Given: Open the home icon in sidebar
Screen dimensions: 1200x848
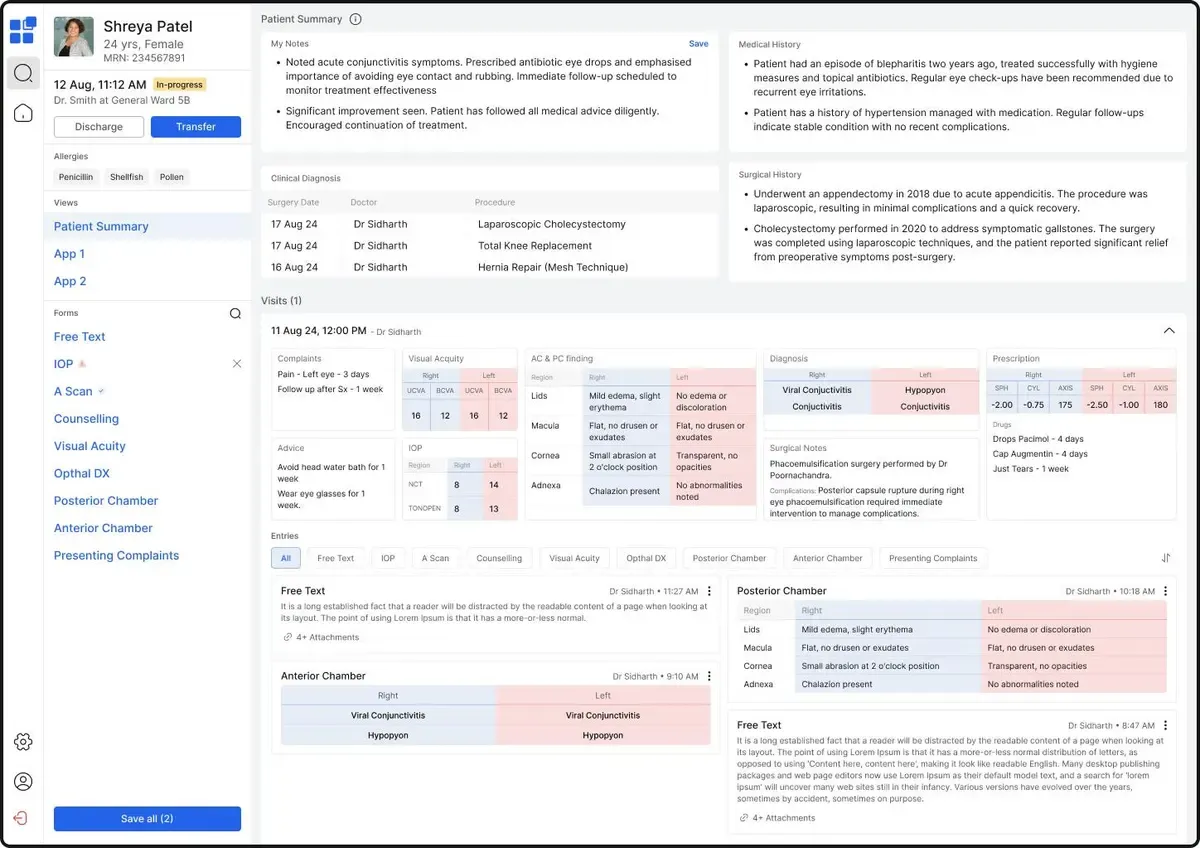Looking at the screenshot, I should tap(23, 113).
